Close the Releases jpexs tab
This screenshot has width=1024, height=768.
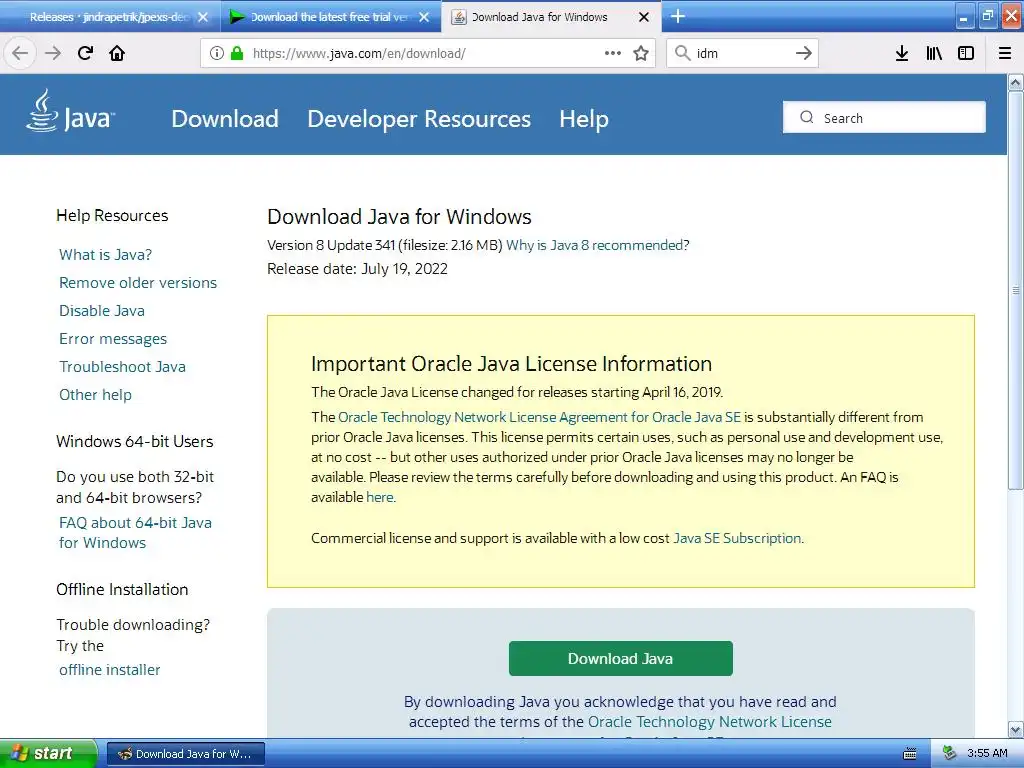203,17
